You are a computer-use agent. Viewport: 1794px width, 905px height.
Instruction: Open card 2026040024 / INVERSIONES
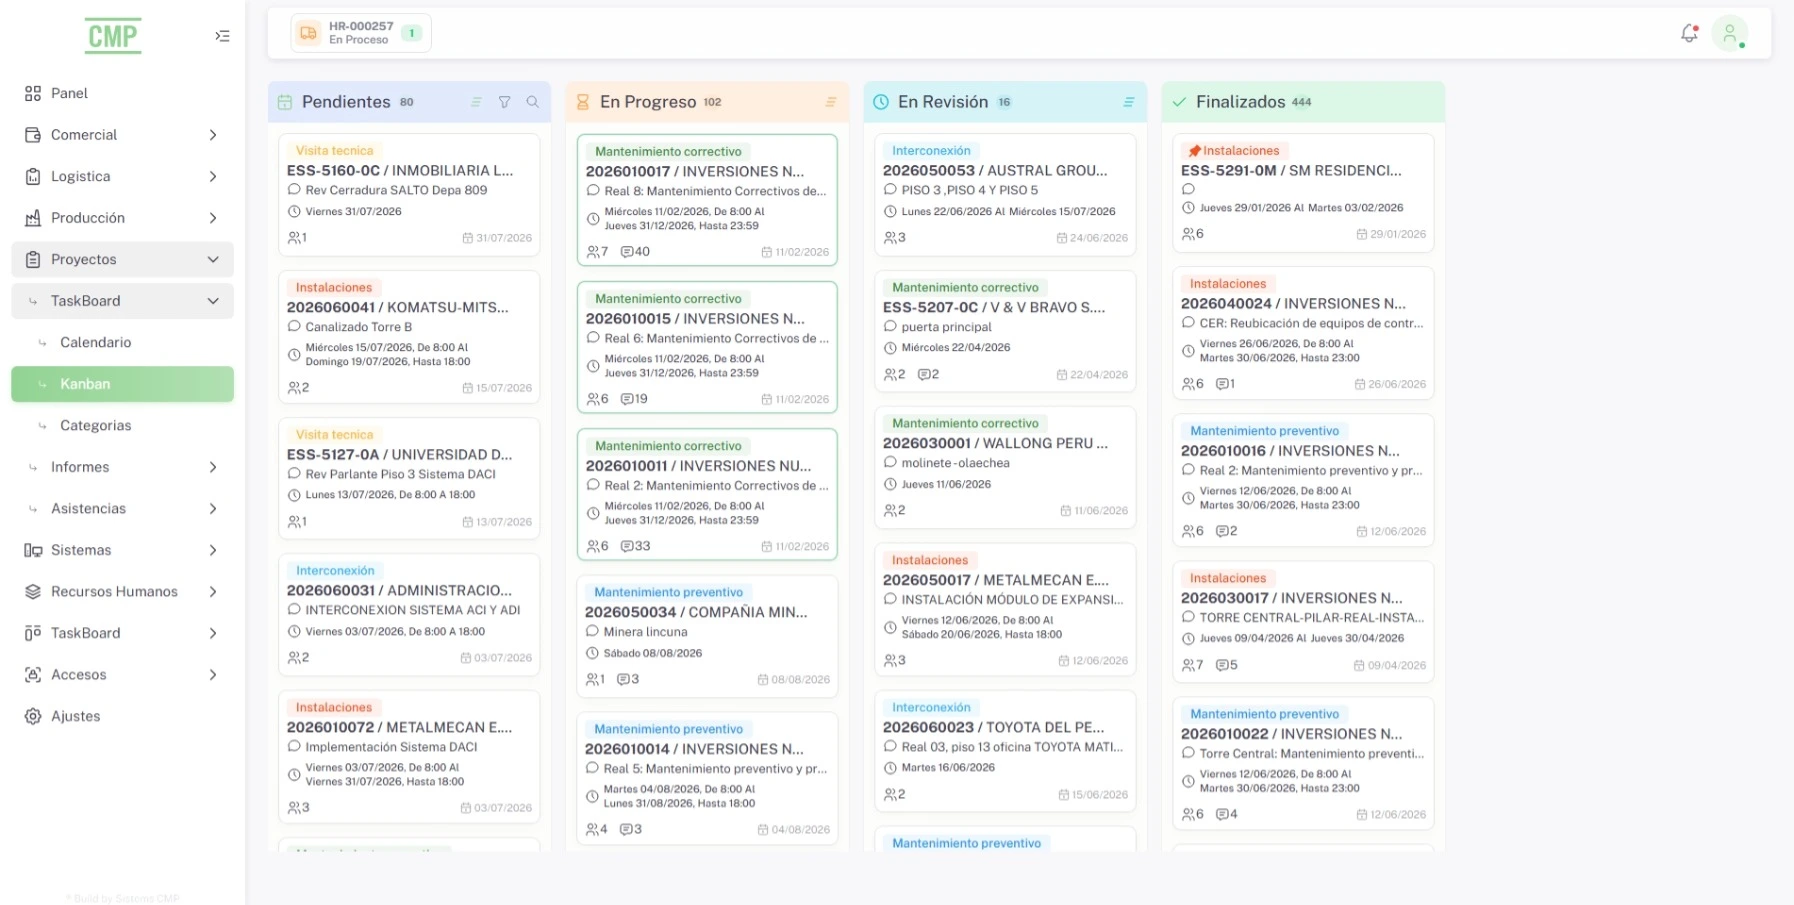pyautogui.click(x=1303, y=333)
